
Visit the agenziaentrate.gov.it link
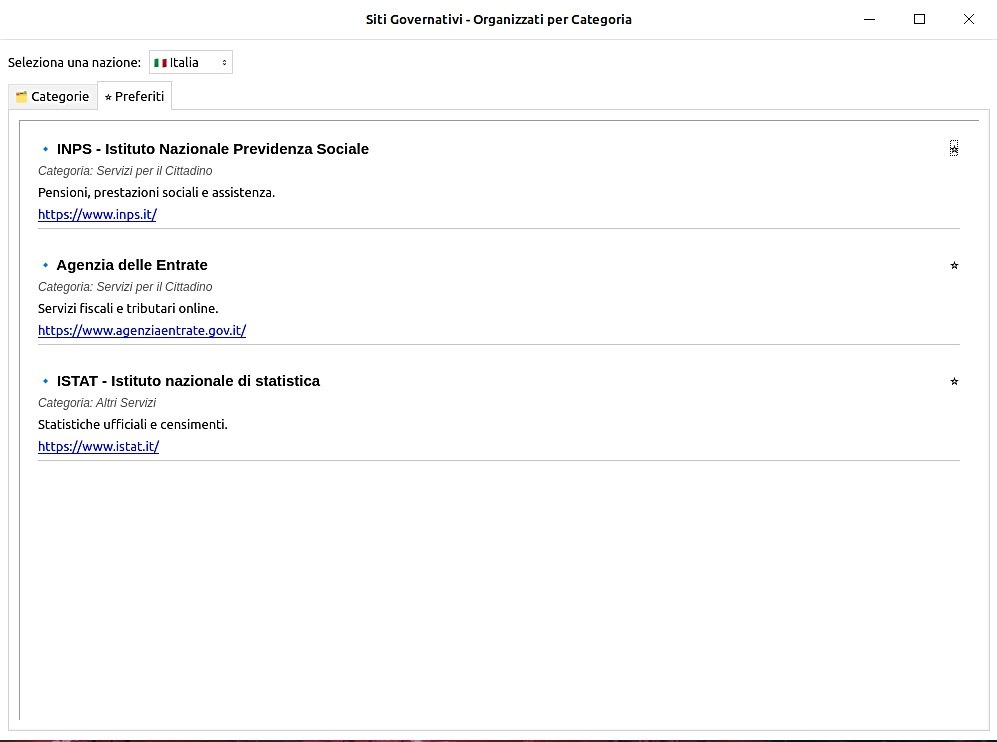pyautogui.click(x=142, y=331)
